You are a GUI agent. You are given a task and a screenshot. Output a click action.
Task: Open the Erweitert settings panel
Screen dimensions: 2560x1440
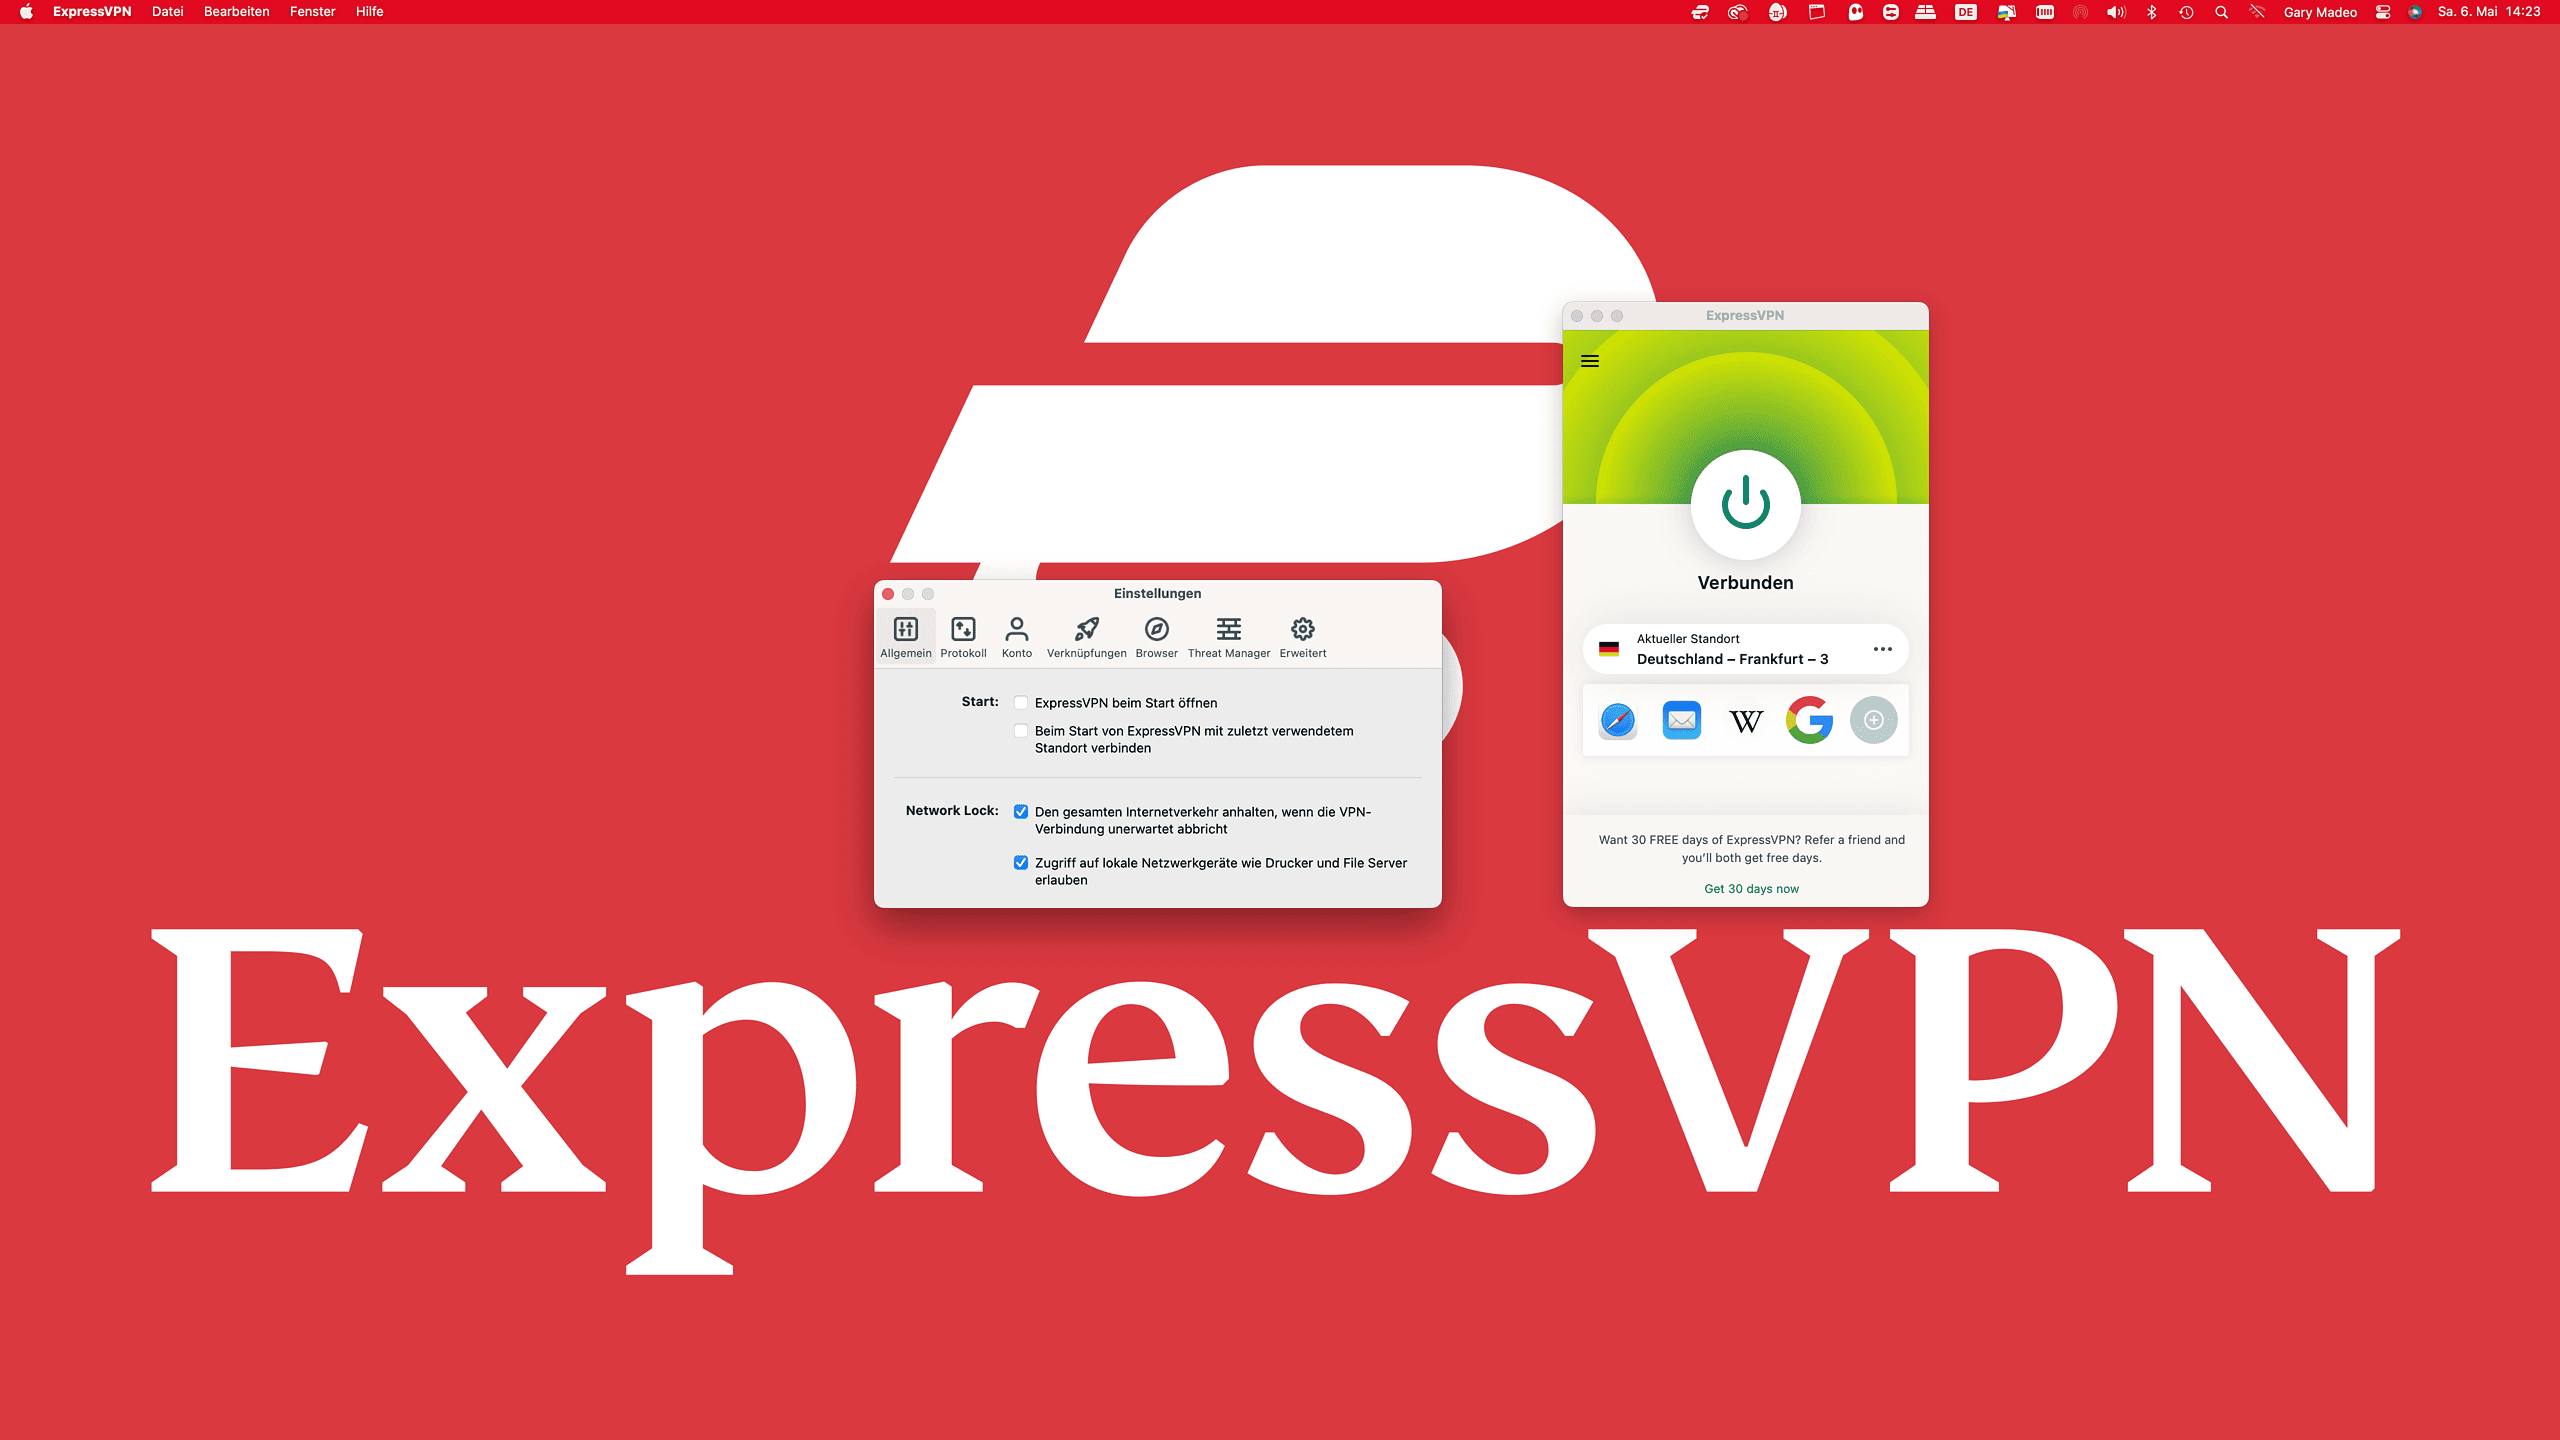[1301, 636]
